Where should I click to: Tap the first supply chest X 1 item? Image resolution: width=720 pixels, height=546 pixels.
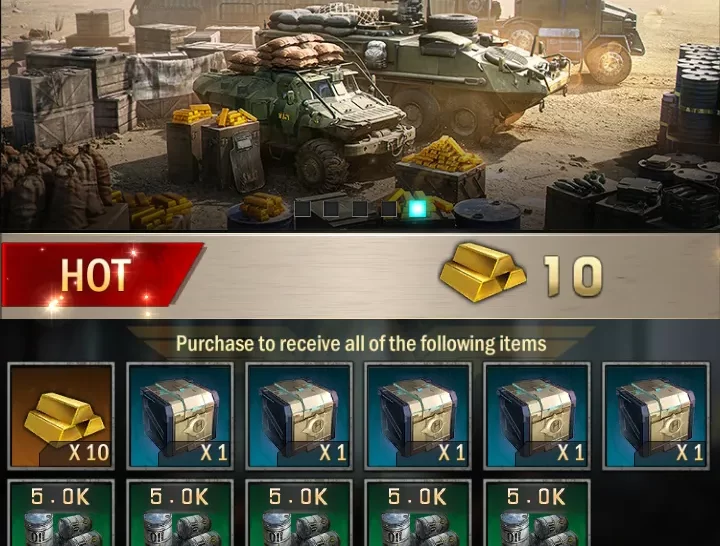pyautogui.click(x=180, y=417)
